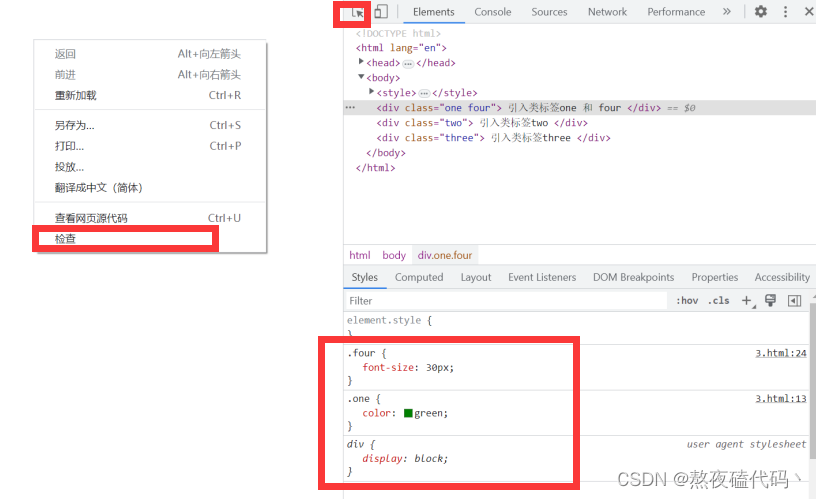Open the Layout pane tab
816x499 pixels.
pyautogui.click(x=476, y=277)
